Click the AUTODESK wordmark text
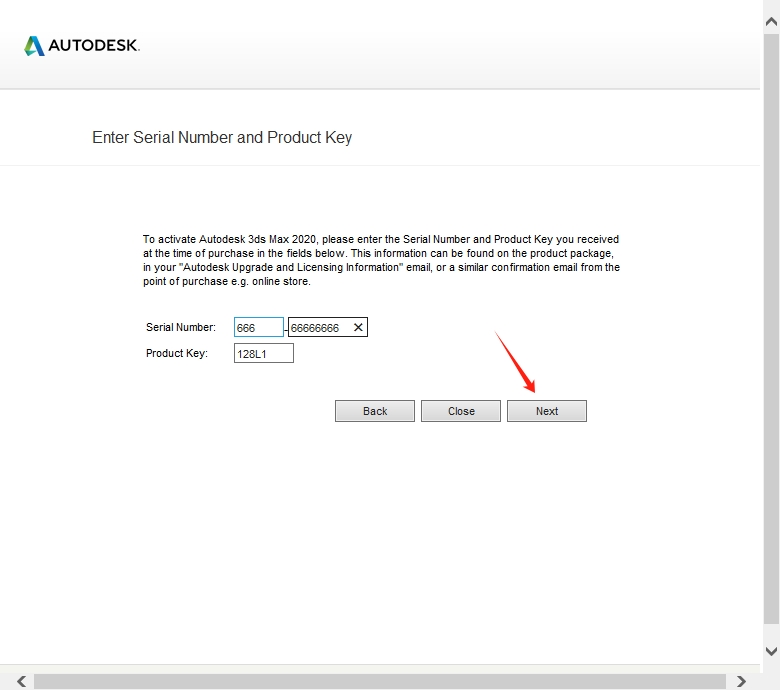Screen dimensions: 780x690 (x=94, y=46)
